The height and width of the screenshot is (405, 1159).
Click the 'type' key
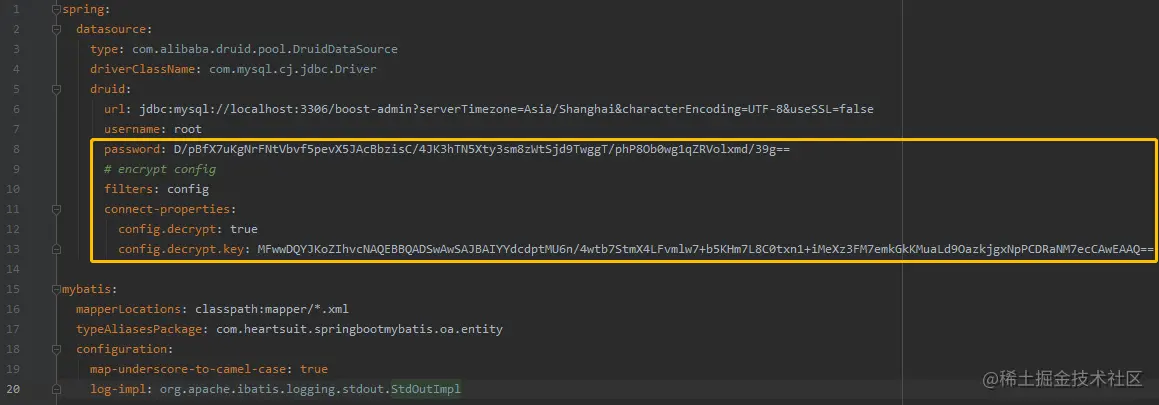104,50
